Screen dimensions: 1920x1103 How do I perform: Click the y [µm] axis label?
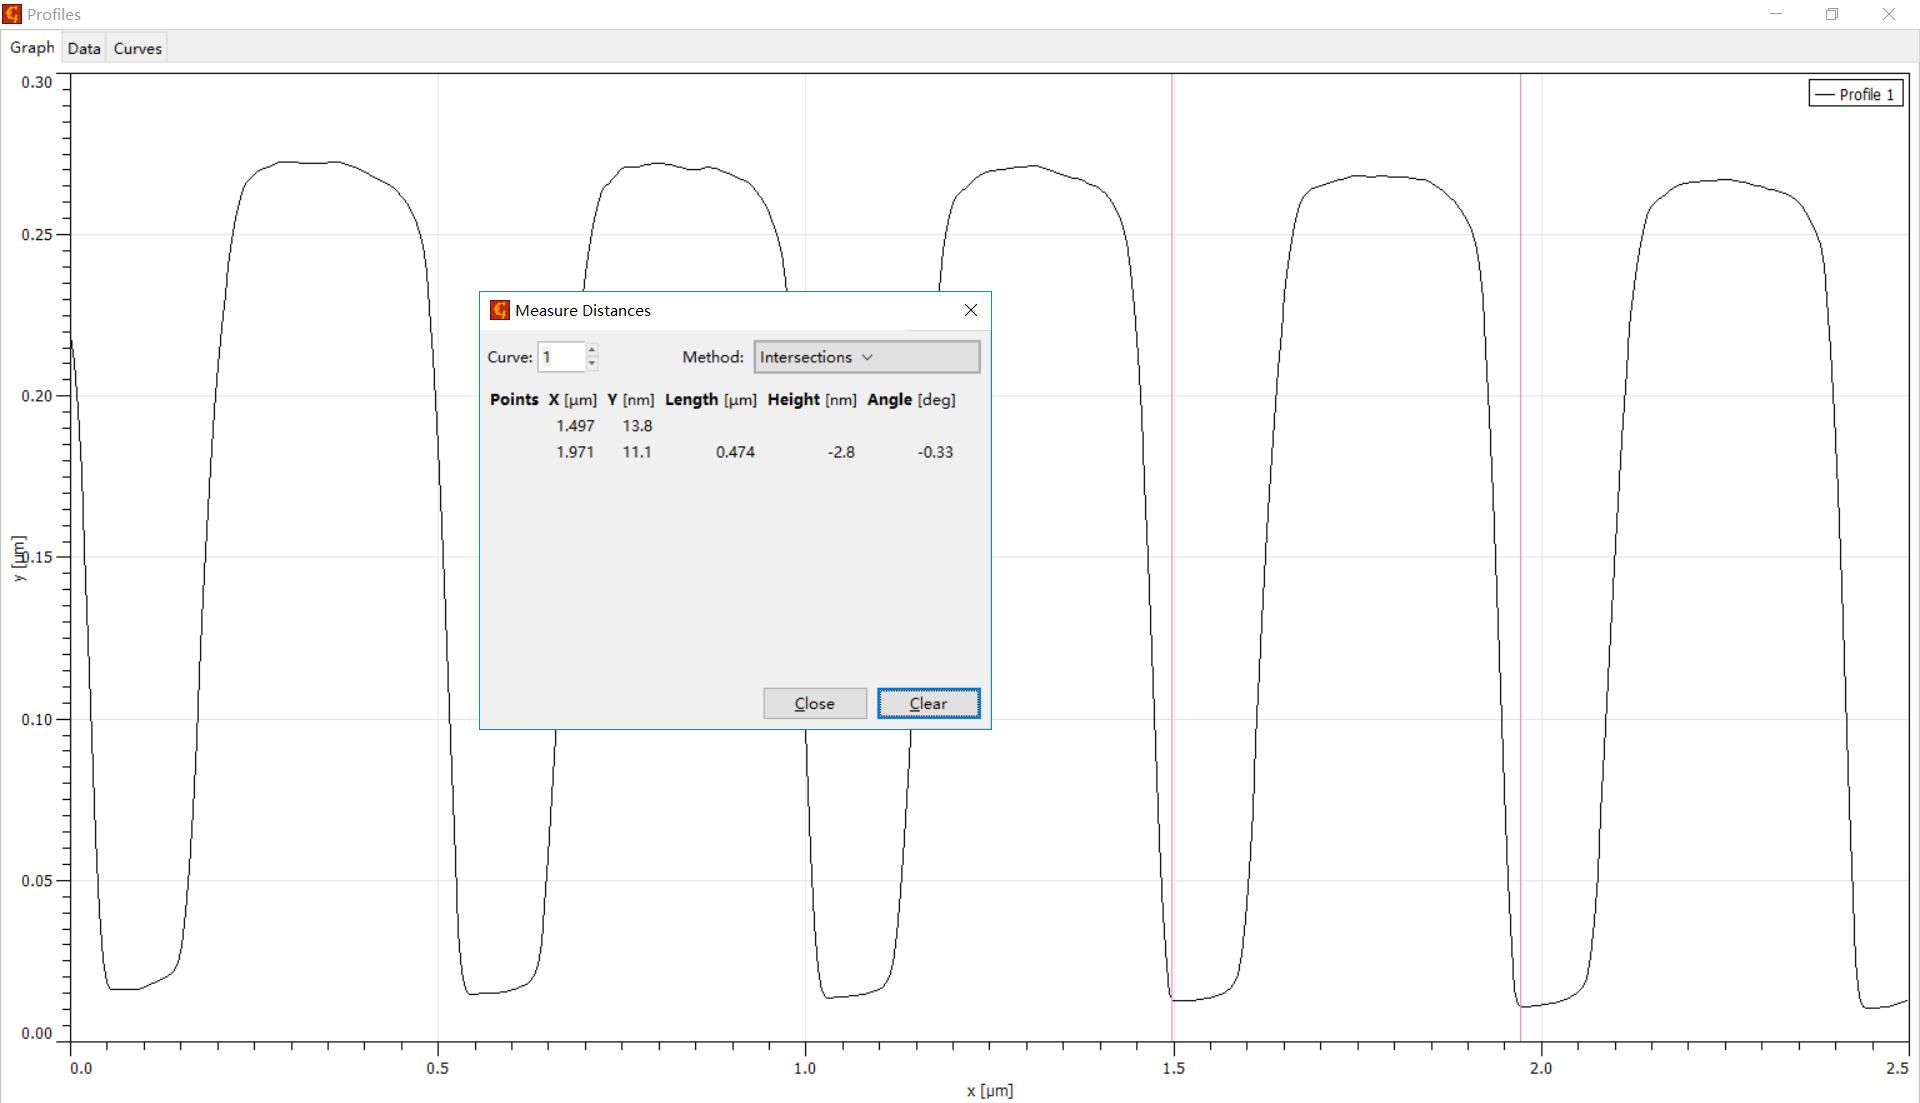click(x=19, y=558)
